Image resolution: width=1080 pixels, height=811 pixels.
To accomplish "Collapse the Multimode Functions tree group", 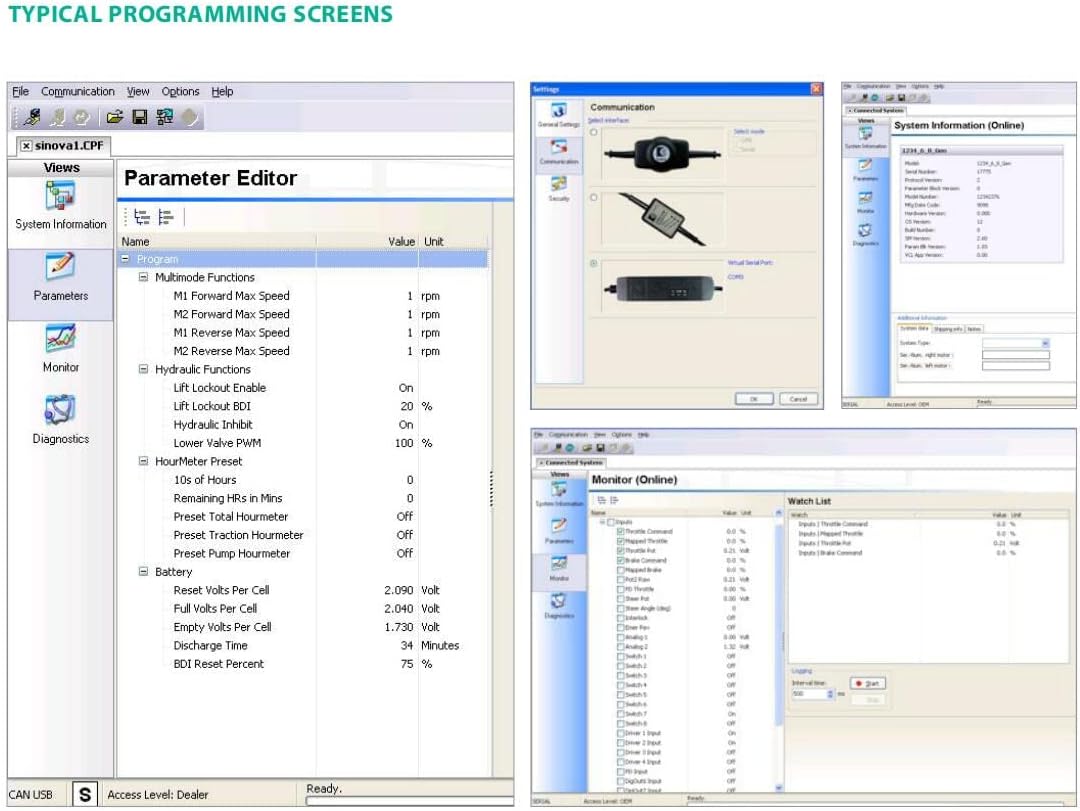I will (144, 278).
